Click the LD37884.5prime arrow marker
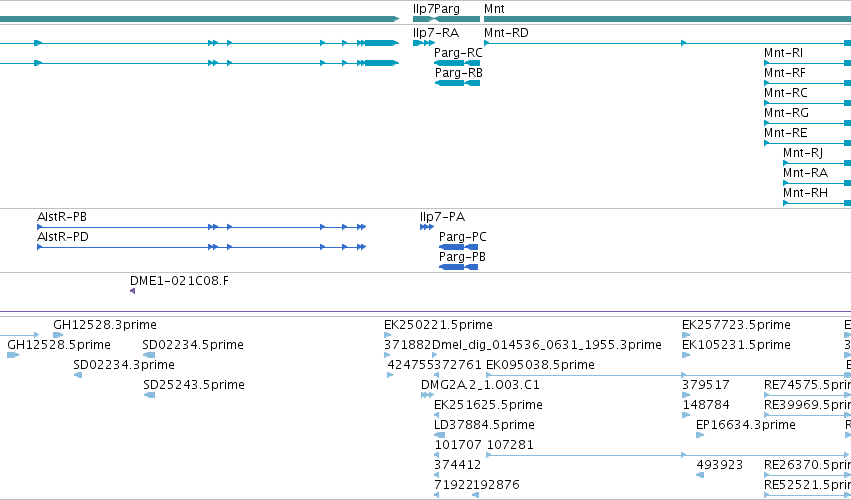 coord(440,435)
